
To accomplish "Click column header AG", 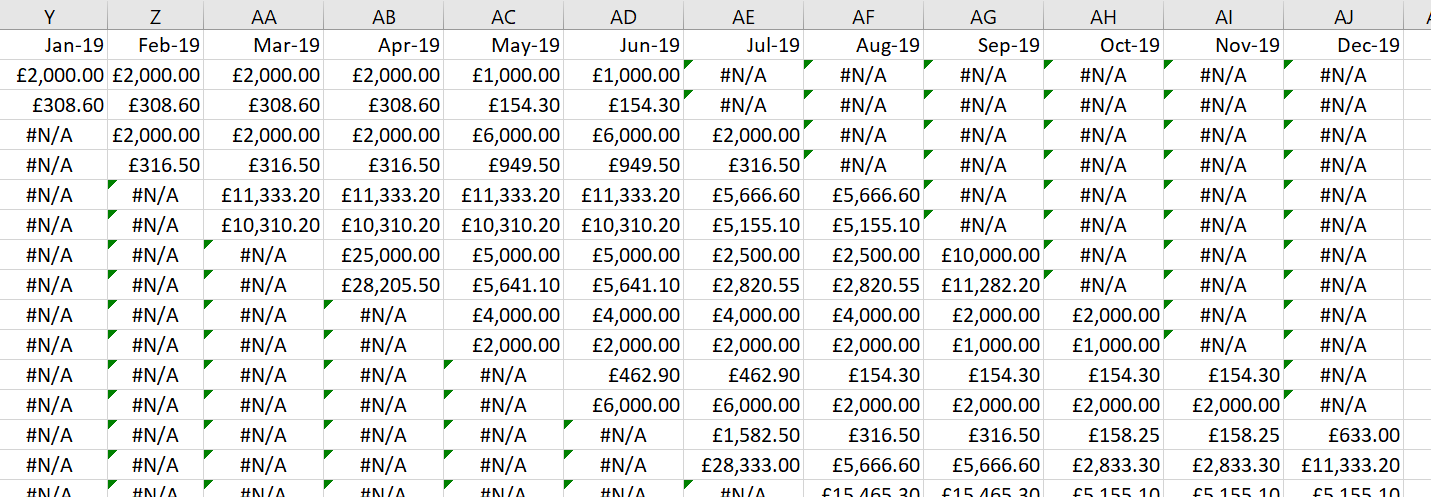I will point(983,15).
